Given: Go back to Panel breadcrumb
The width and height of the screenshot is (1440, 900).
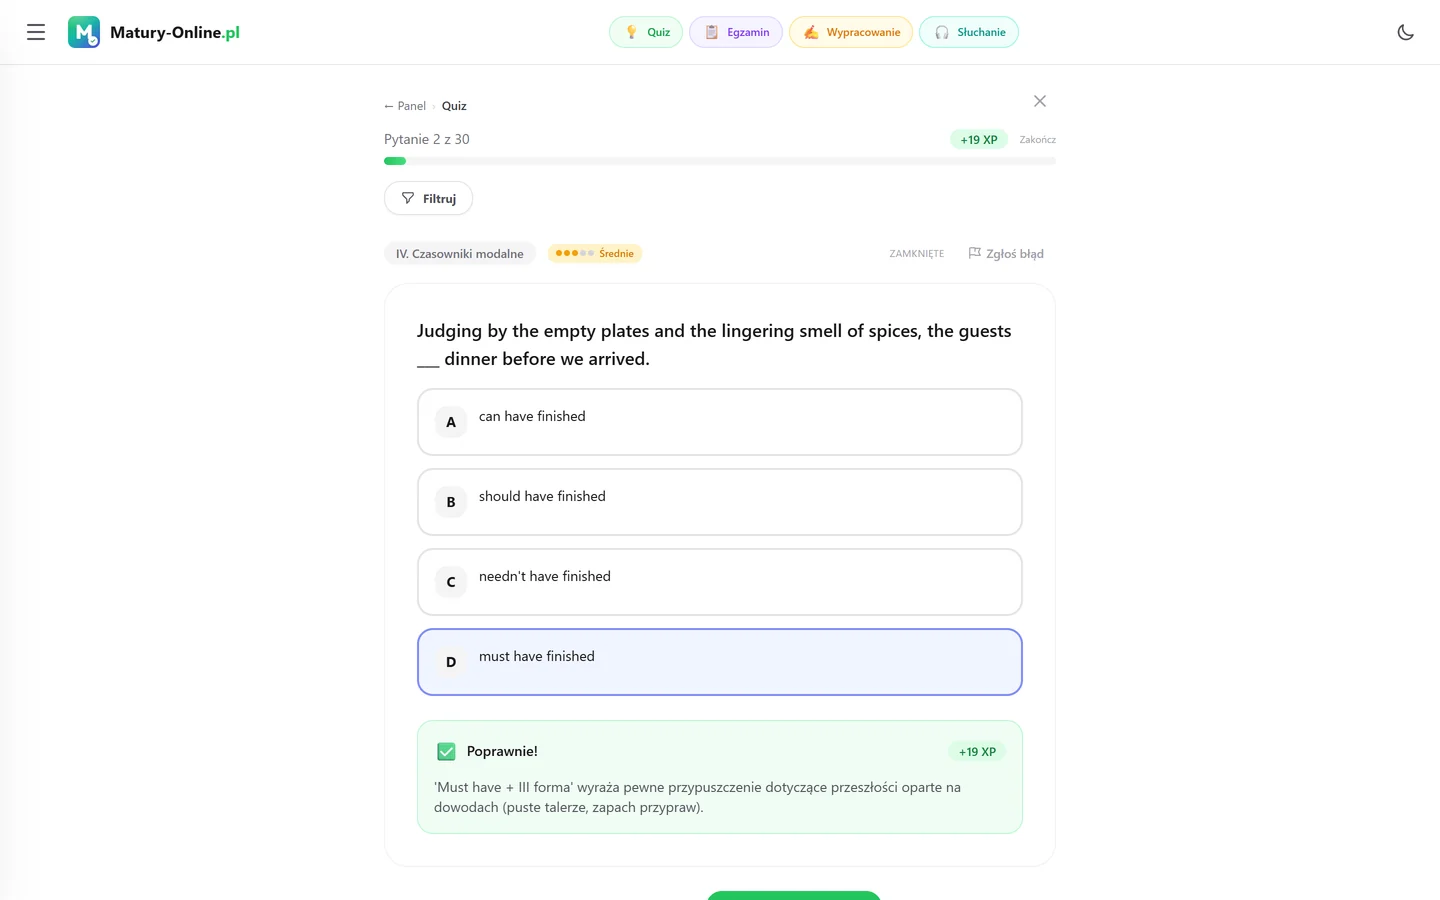Looking at the screenshot, I should click(x=405, y=106).
